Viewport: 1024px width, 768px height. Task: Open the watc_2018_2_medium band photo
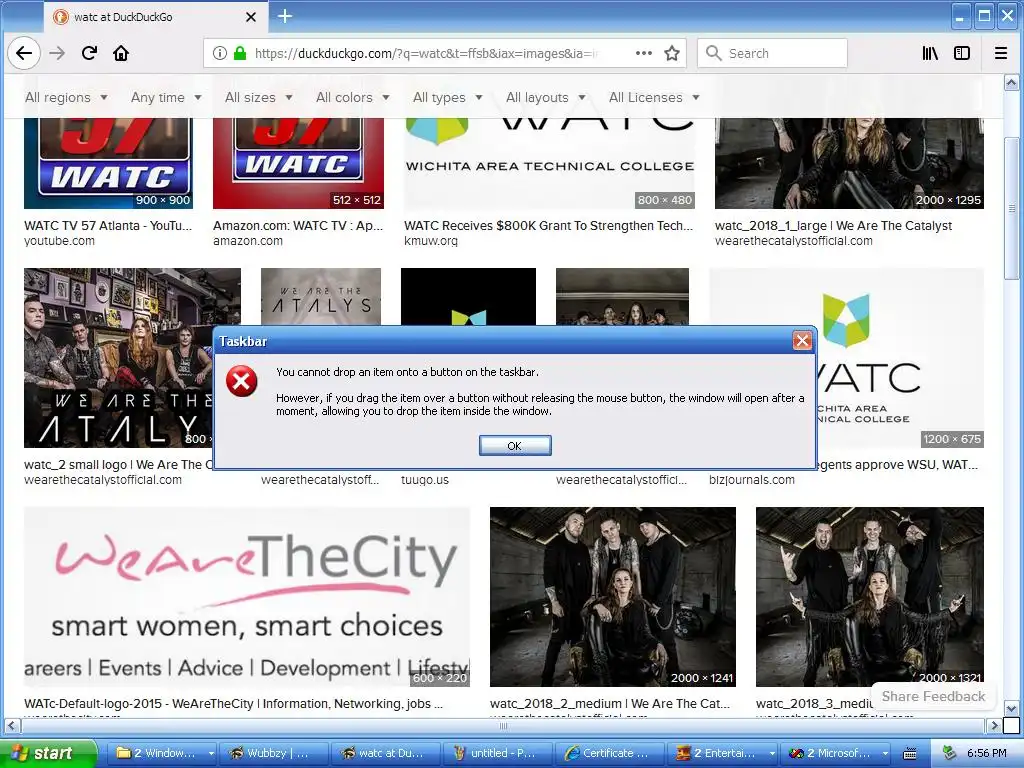pyautogui.click(x=613, y=597)
